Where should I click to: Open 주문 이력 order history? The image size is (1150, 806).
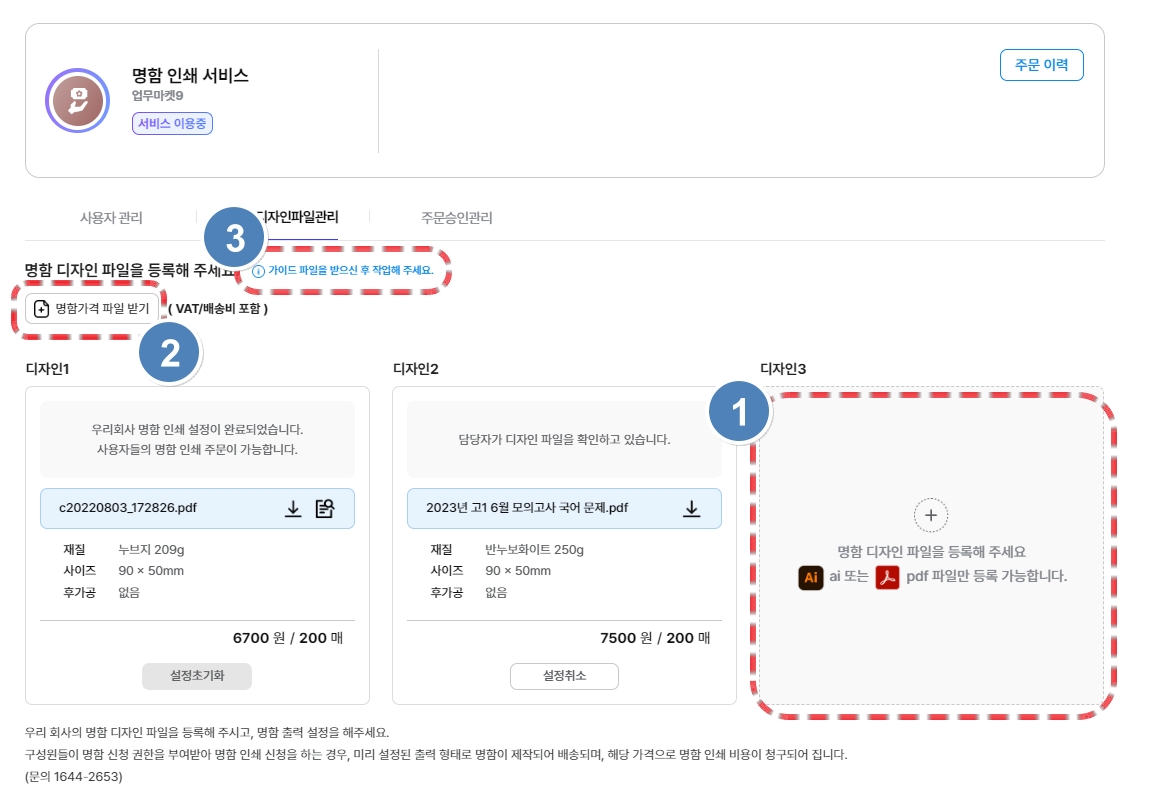click(x=1041, y=65)
